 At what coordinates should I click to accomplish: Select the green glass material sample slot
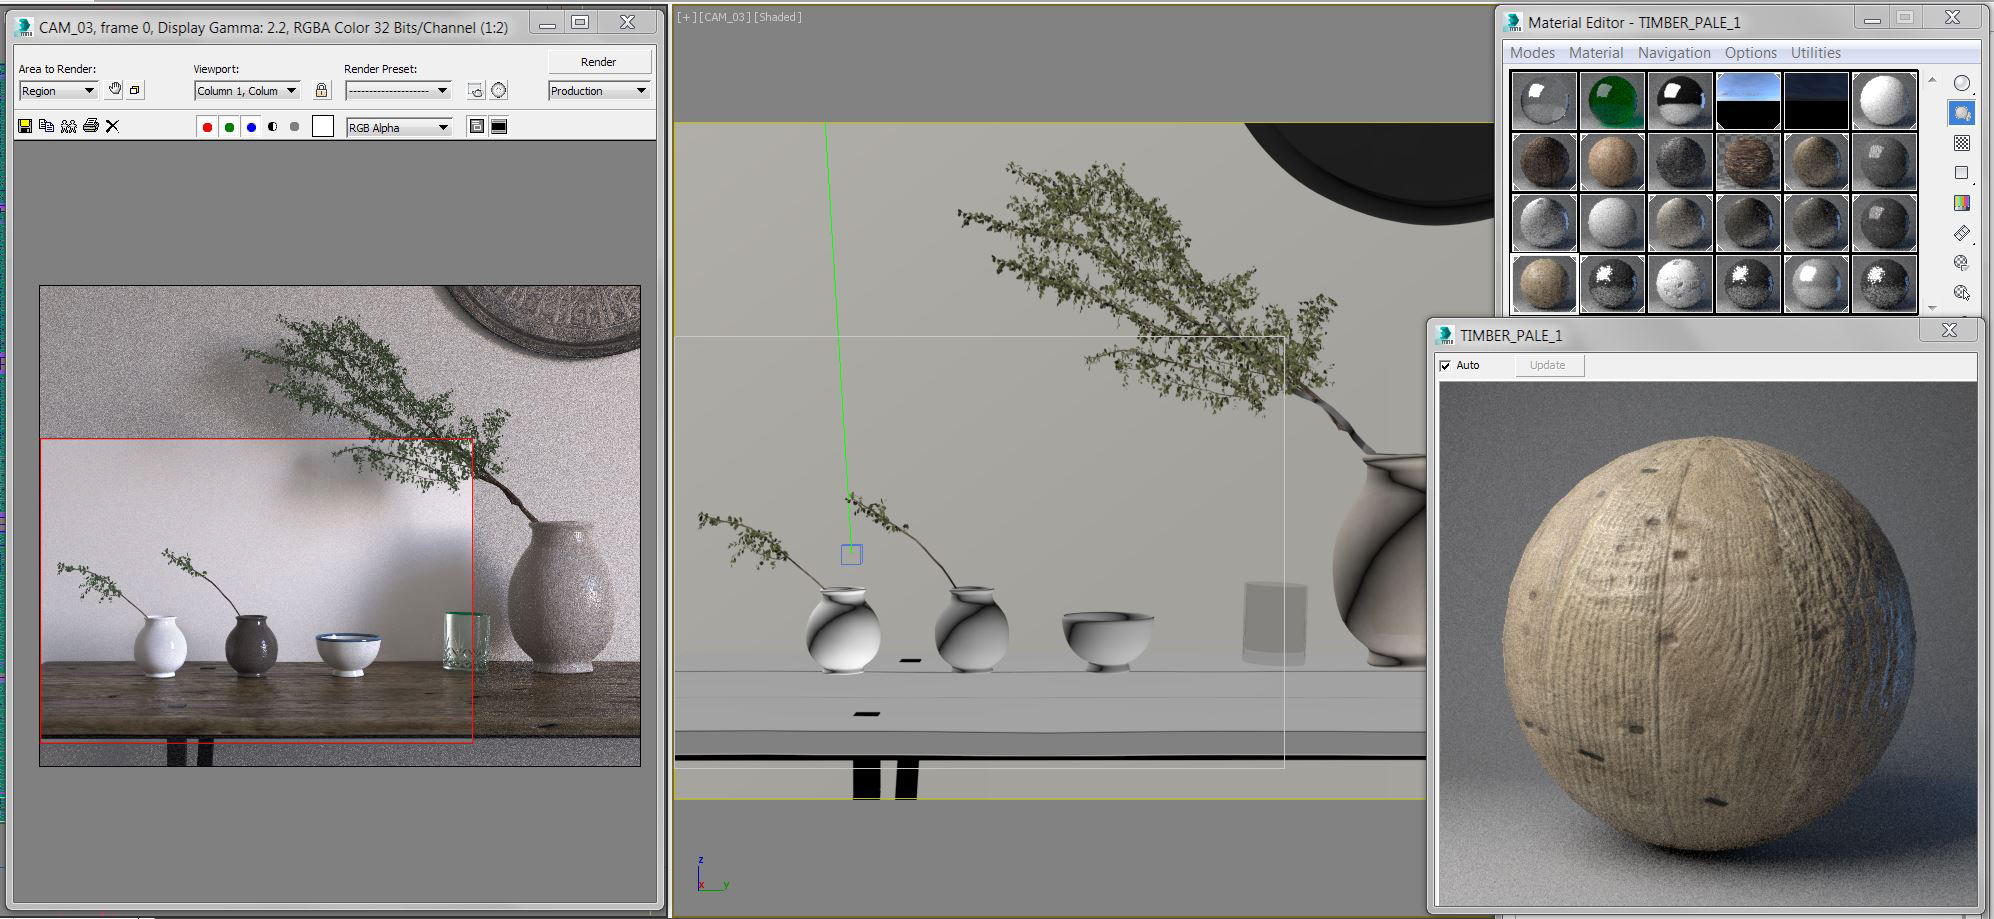tap(1611, 100)
